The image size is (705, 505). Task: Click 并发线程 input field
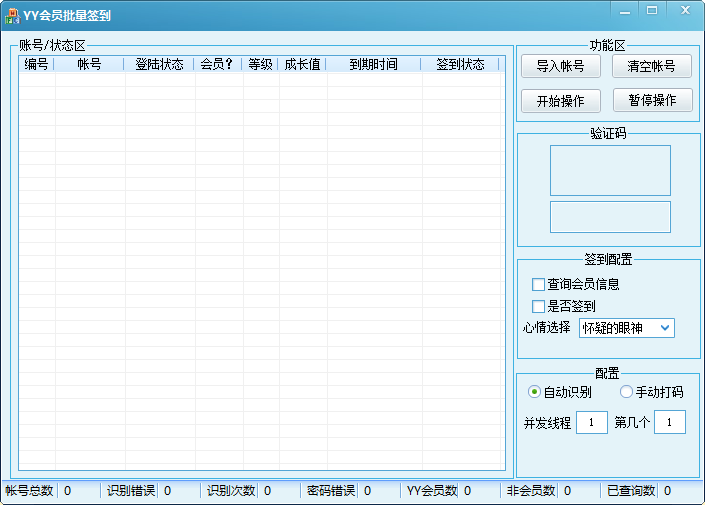pos(592,422)
